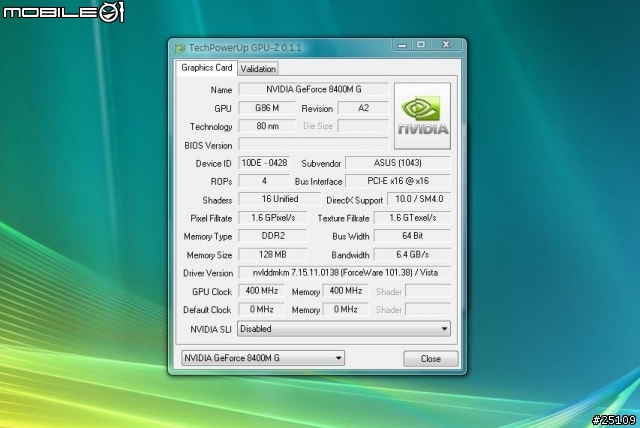Open the NVIDIA GeForce 8400M G selector
Image resolution: width=640 pixels, height=428 pixels.
(263, 358)
